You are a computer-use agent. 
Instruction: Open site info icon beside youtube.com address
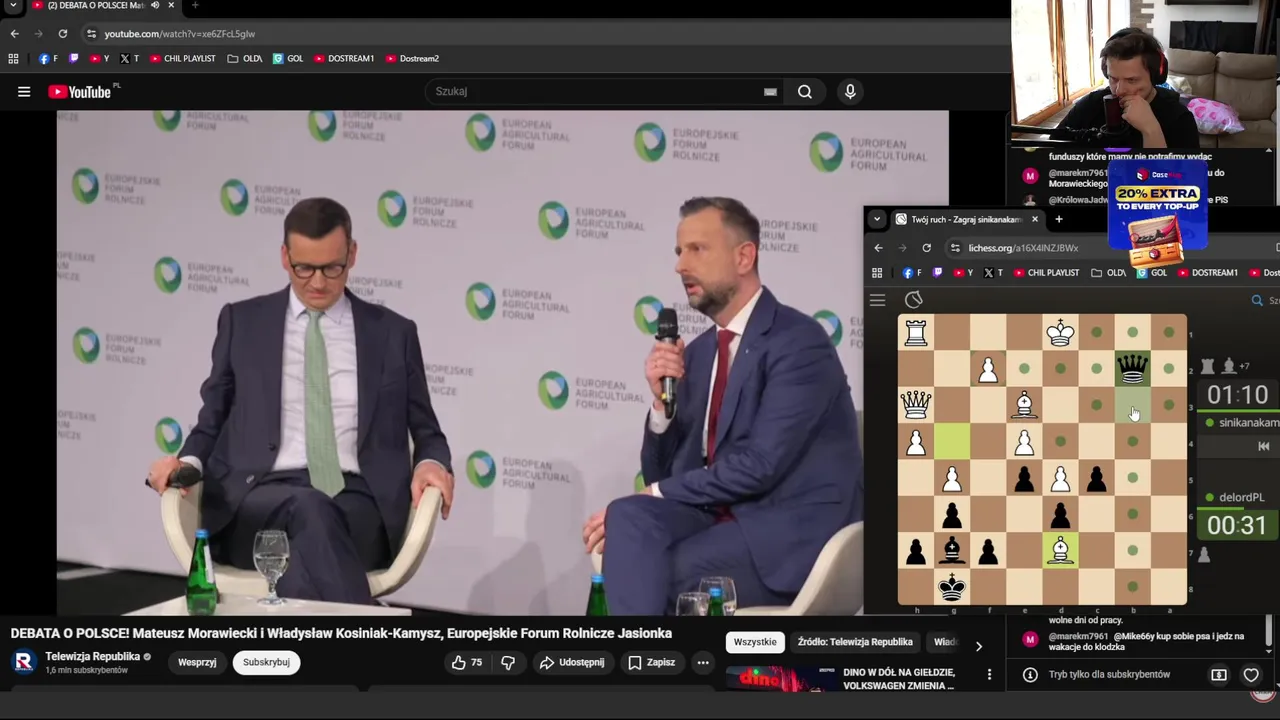(x=91, y=34)
